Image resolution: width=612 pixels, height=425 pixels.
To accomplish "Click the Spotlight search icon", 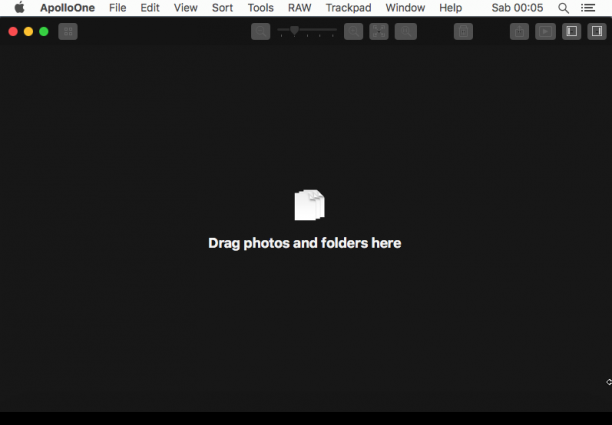I will [x=563, y=8].
